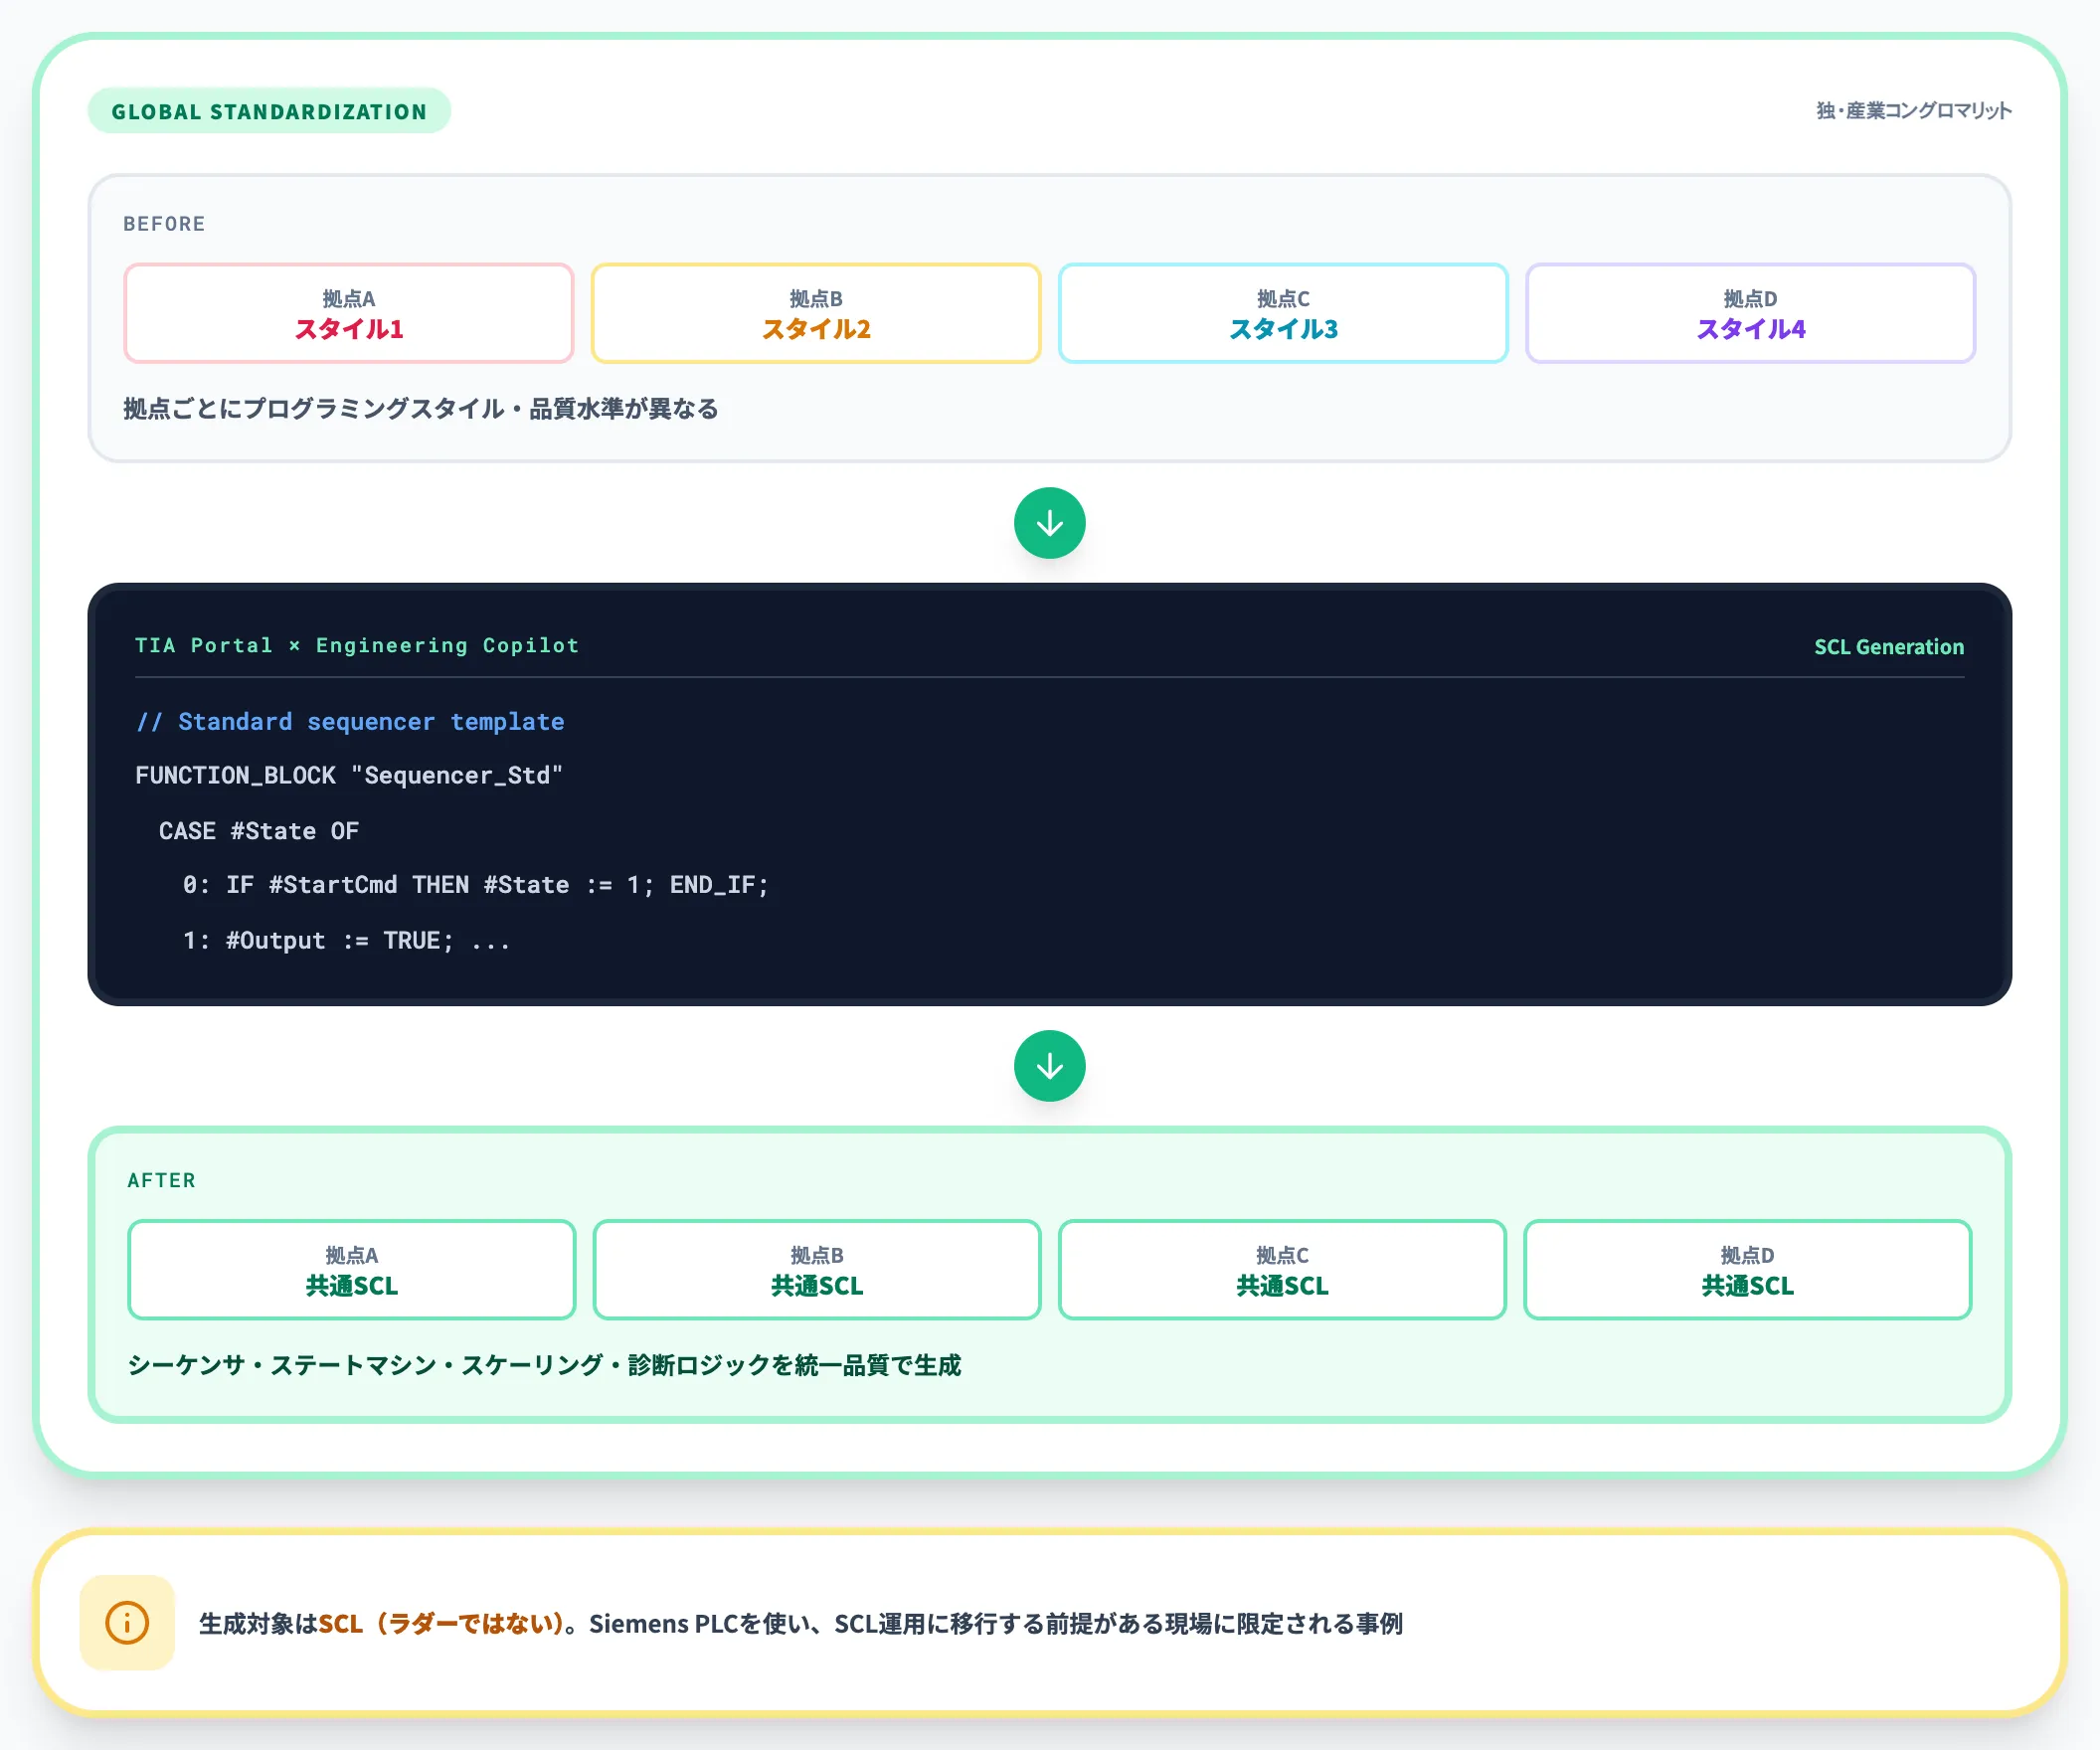Select the 拠点B スタイル2 card

816,313
